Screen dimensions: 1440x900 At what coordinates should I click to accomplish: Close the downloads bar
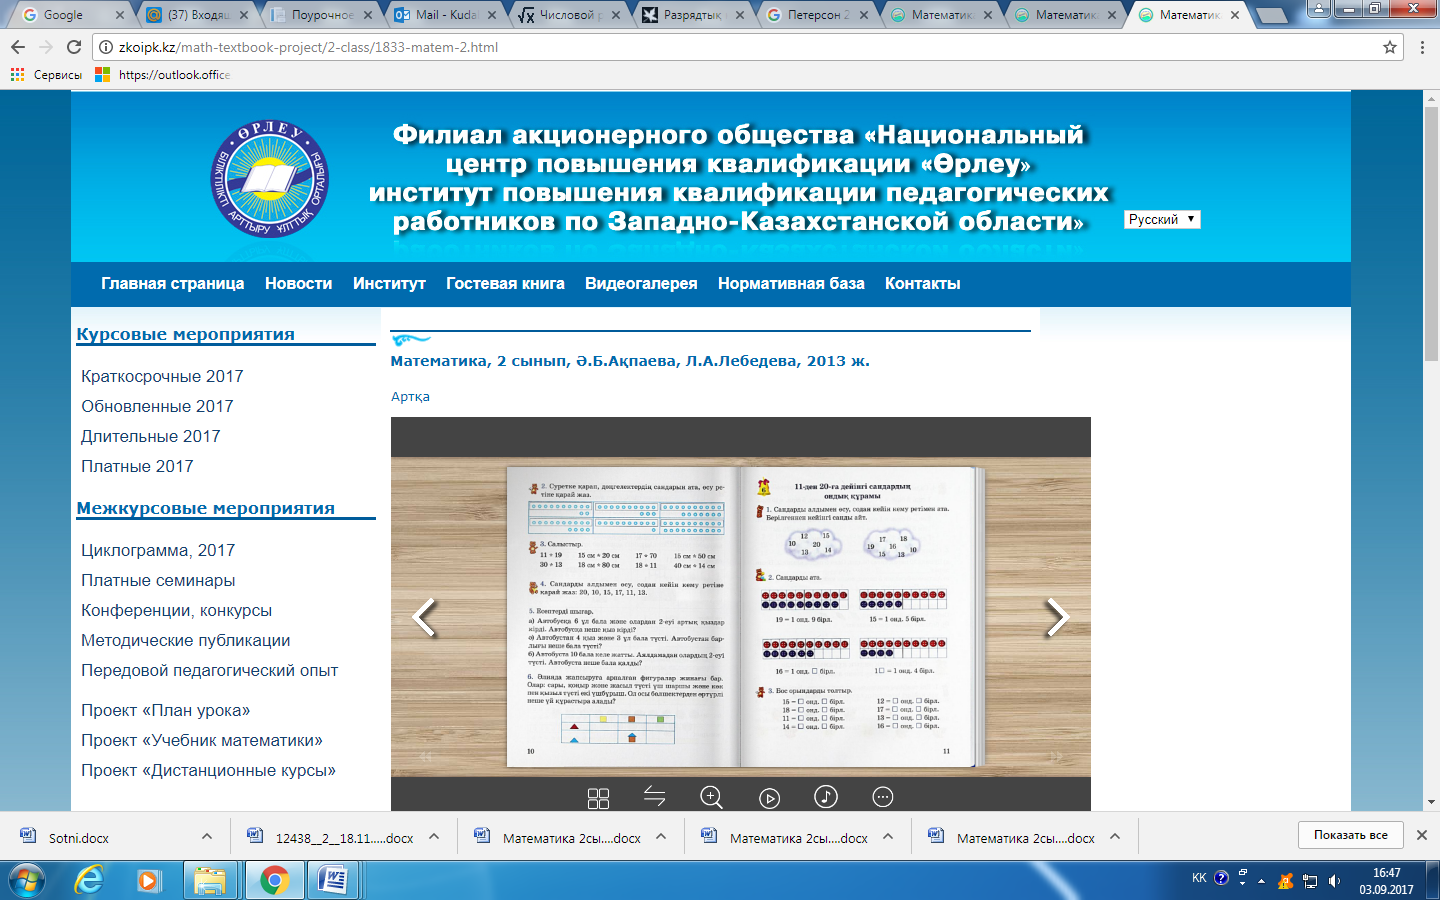[1422, 835]
